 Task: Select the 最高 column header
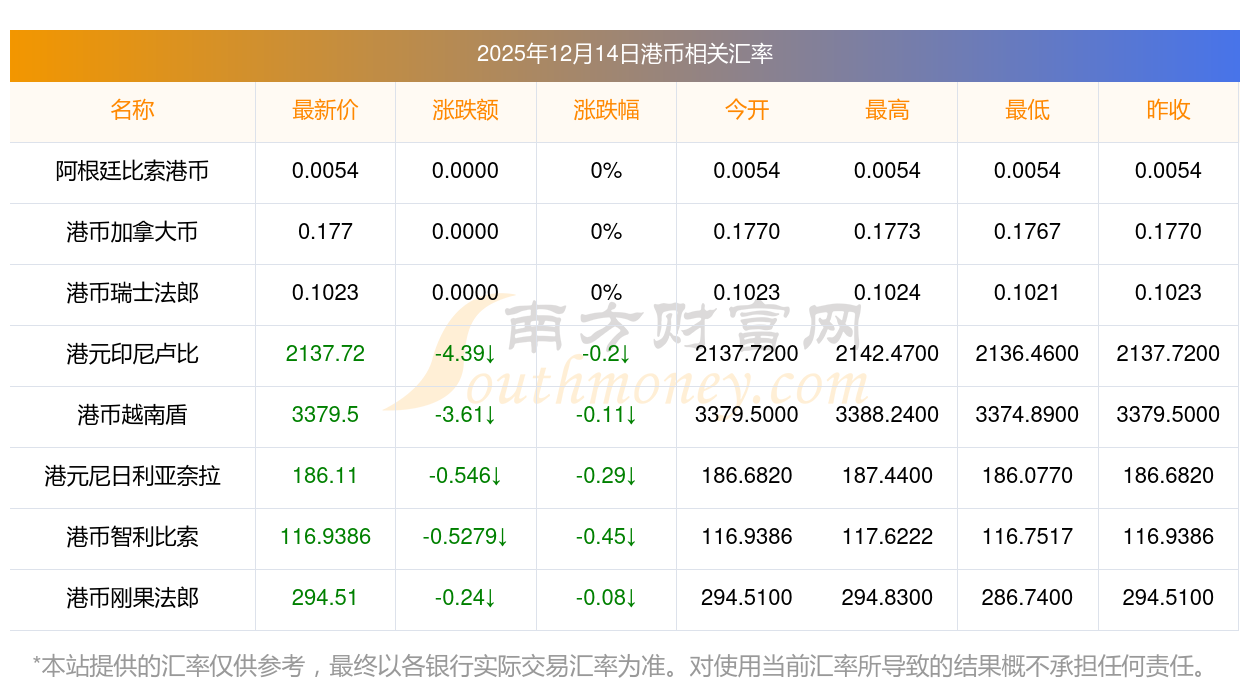(x=887, y=110)
